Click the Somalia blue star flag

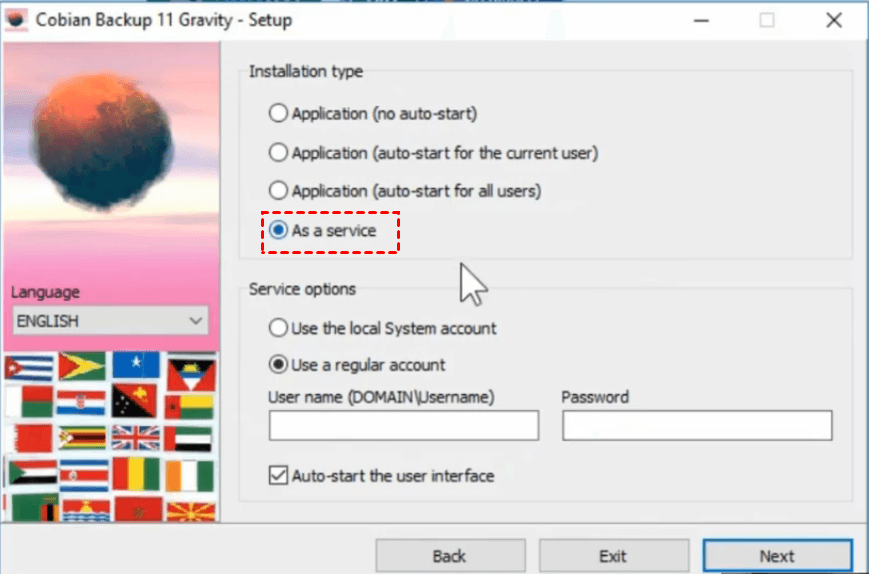(136, 364)
